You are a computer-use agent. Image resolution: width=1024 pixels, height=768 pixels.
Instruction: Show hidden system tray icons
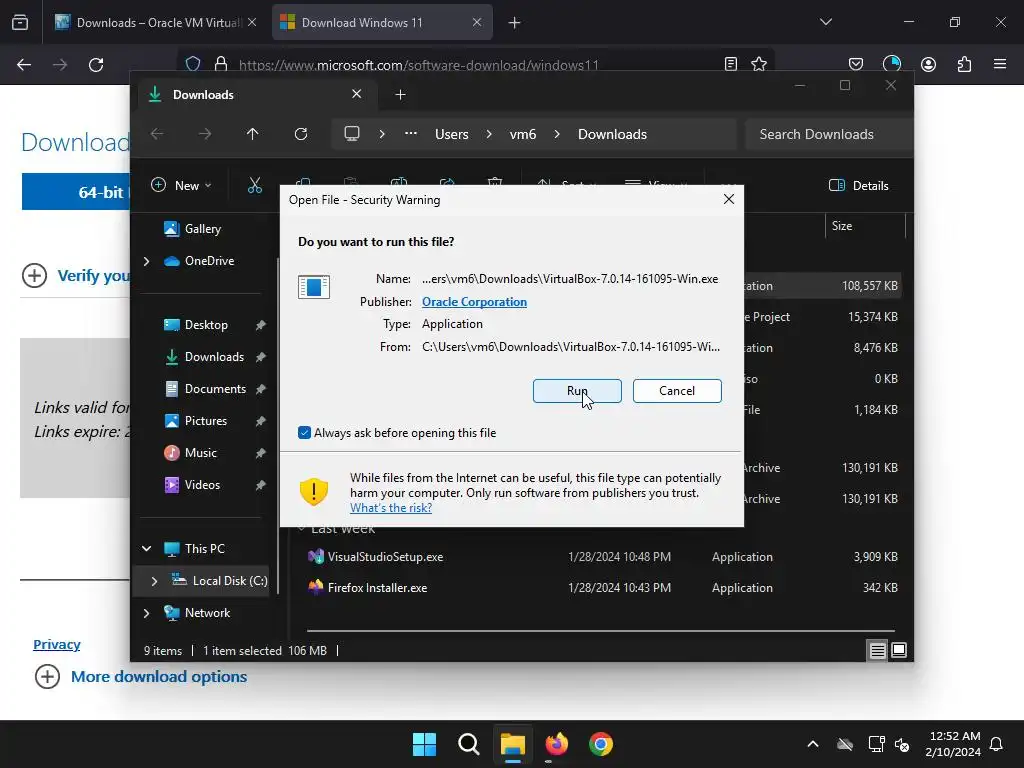tap(812, 744)
